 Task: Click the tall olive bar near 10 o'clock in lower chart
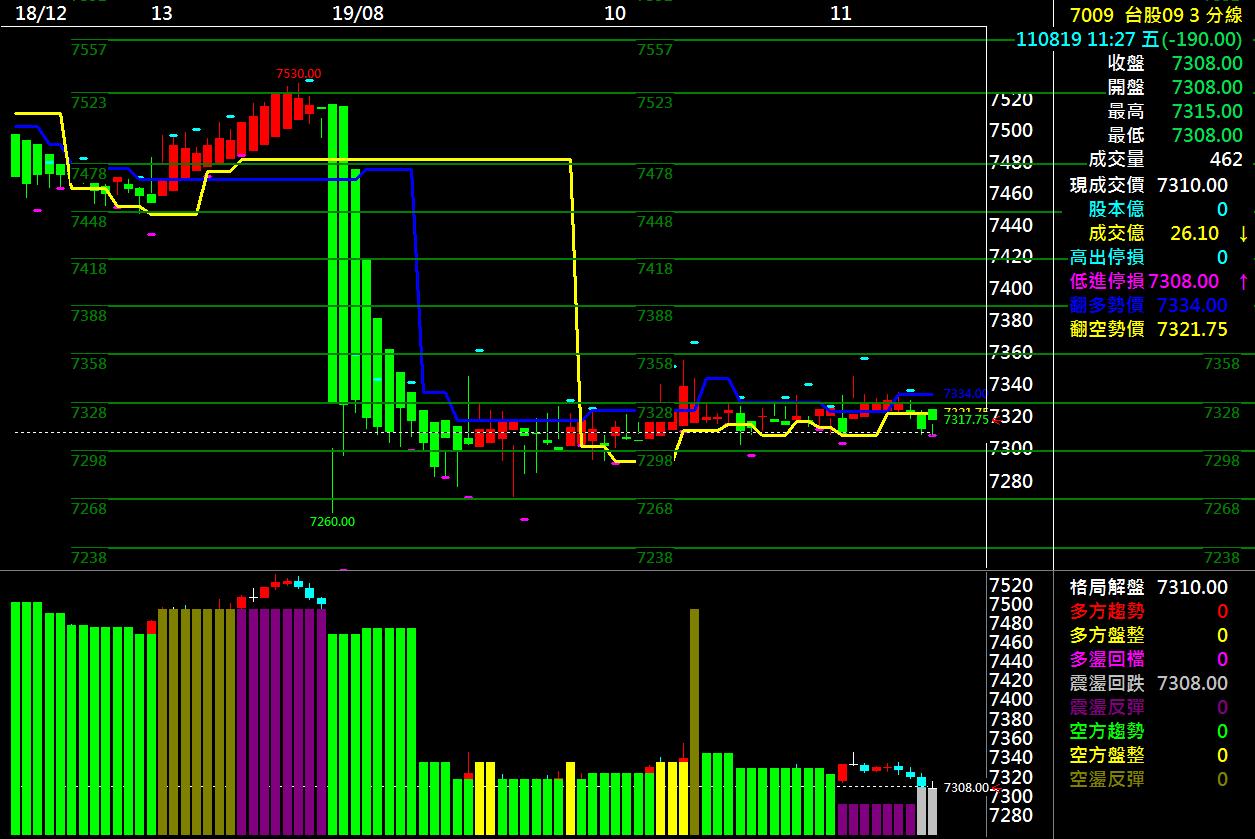[694, 722]
